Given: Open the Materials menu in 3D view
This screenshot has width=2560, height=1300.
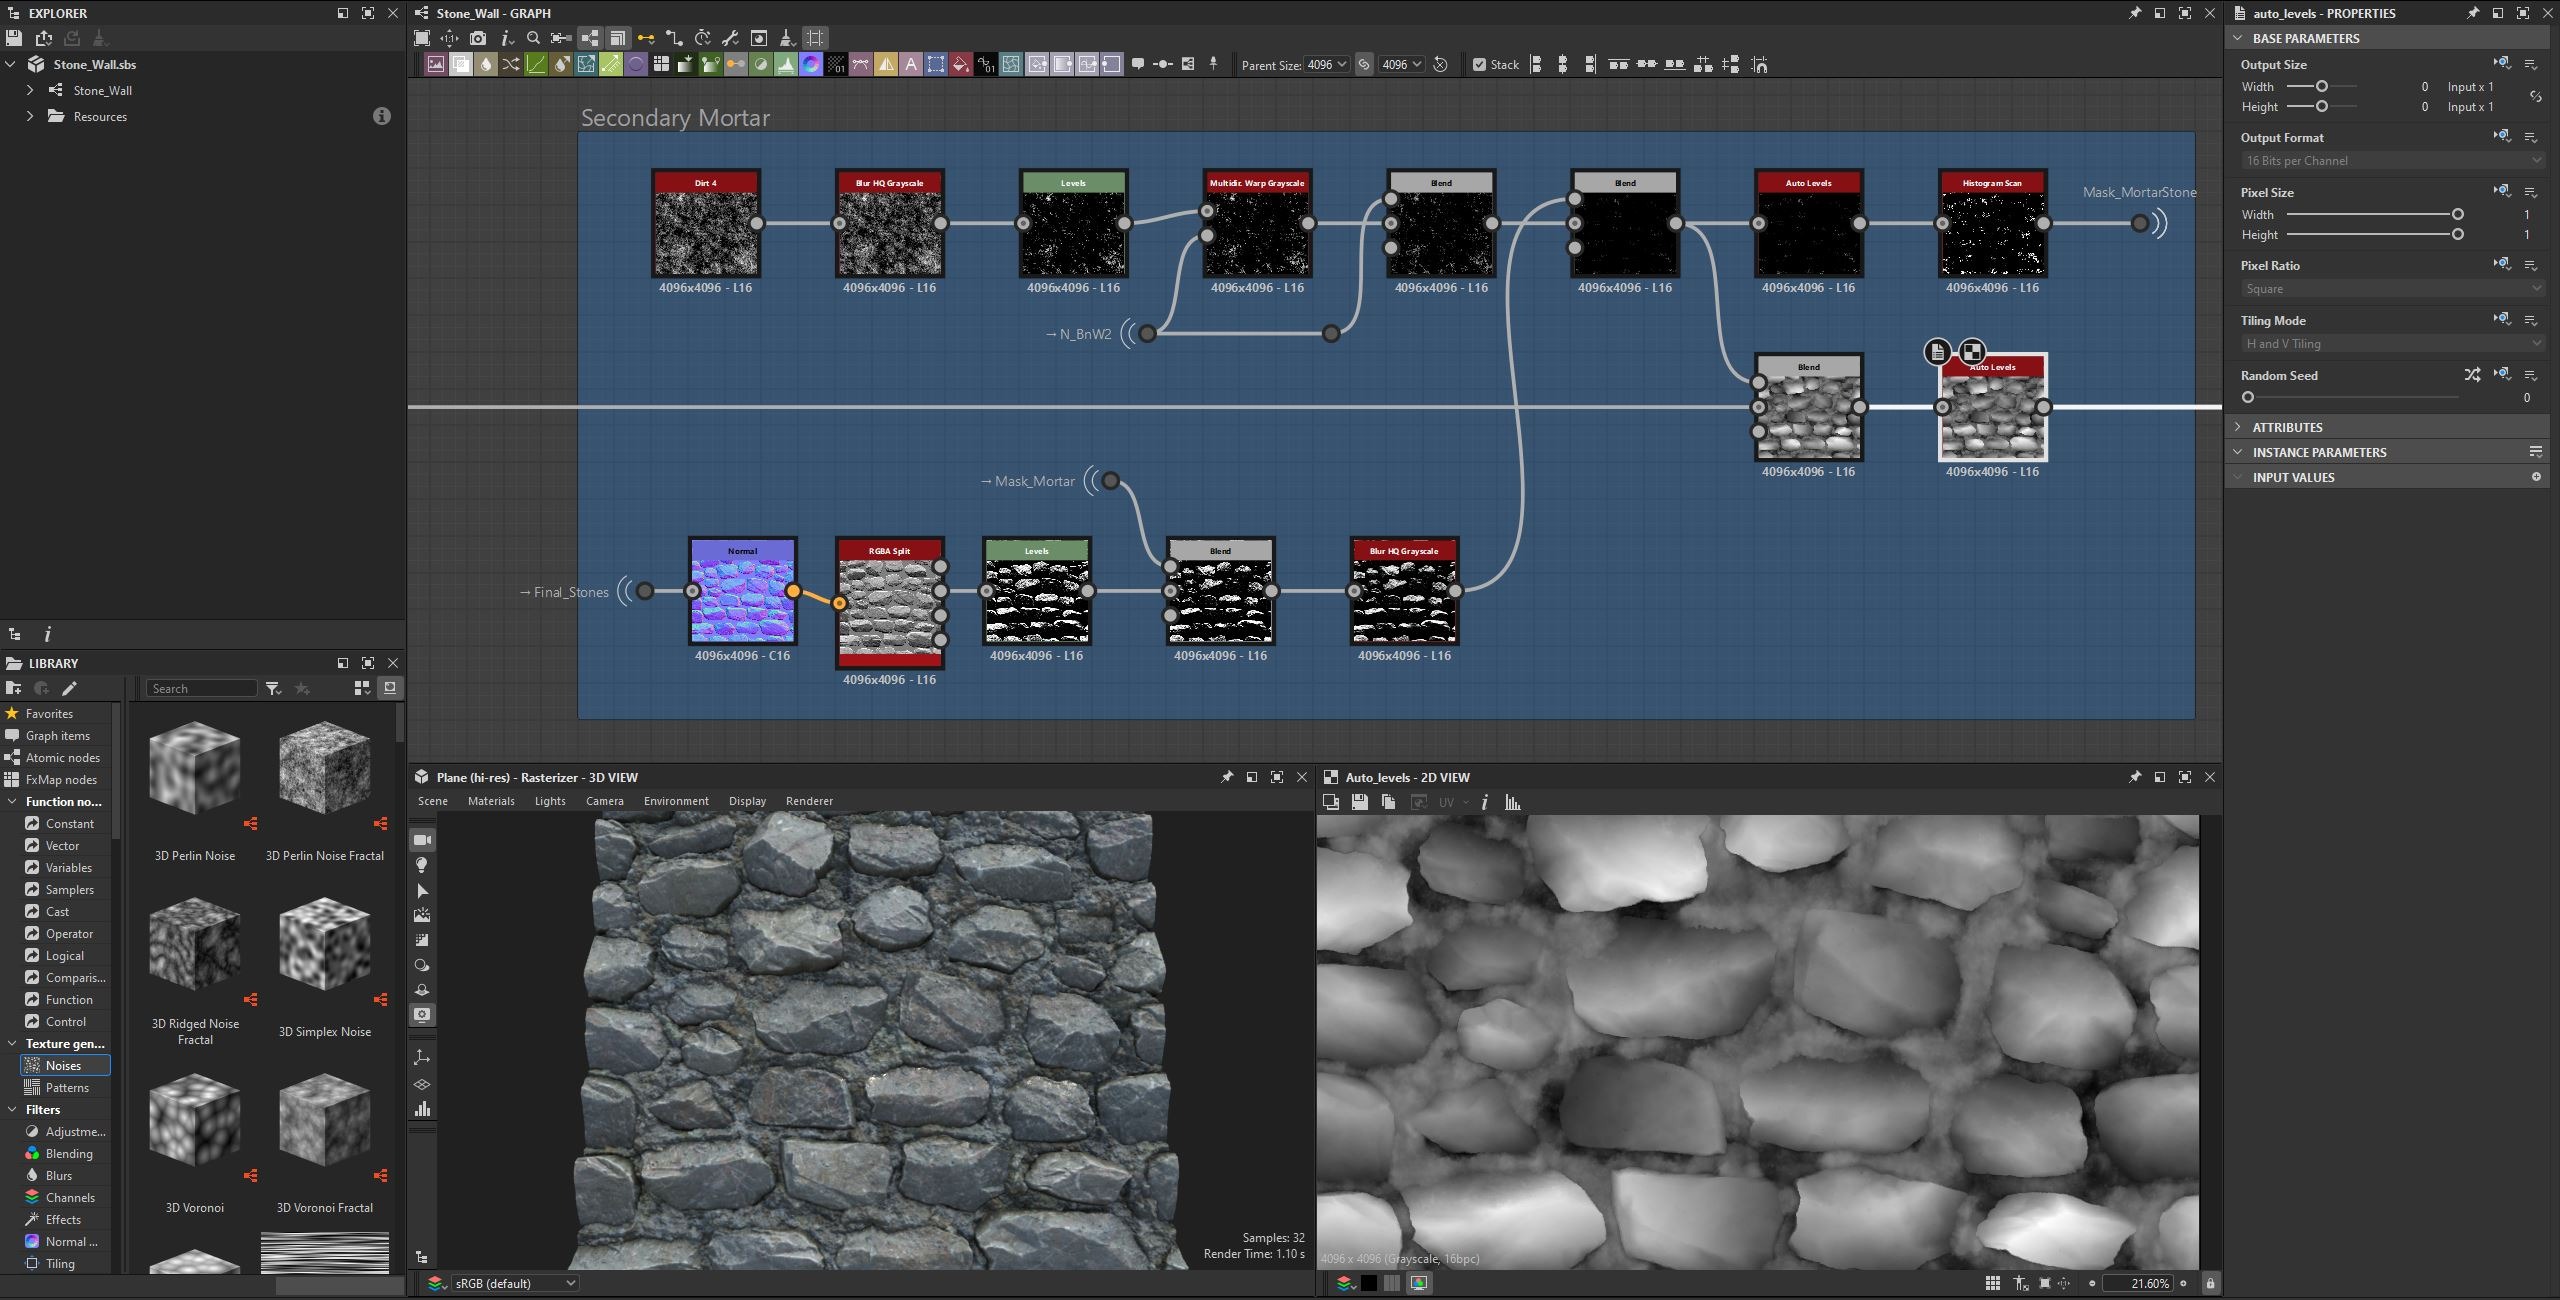Looking at the screenshot, I should tap(491, 801).
